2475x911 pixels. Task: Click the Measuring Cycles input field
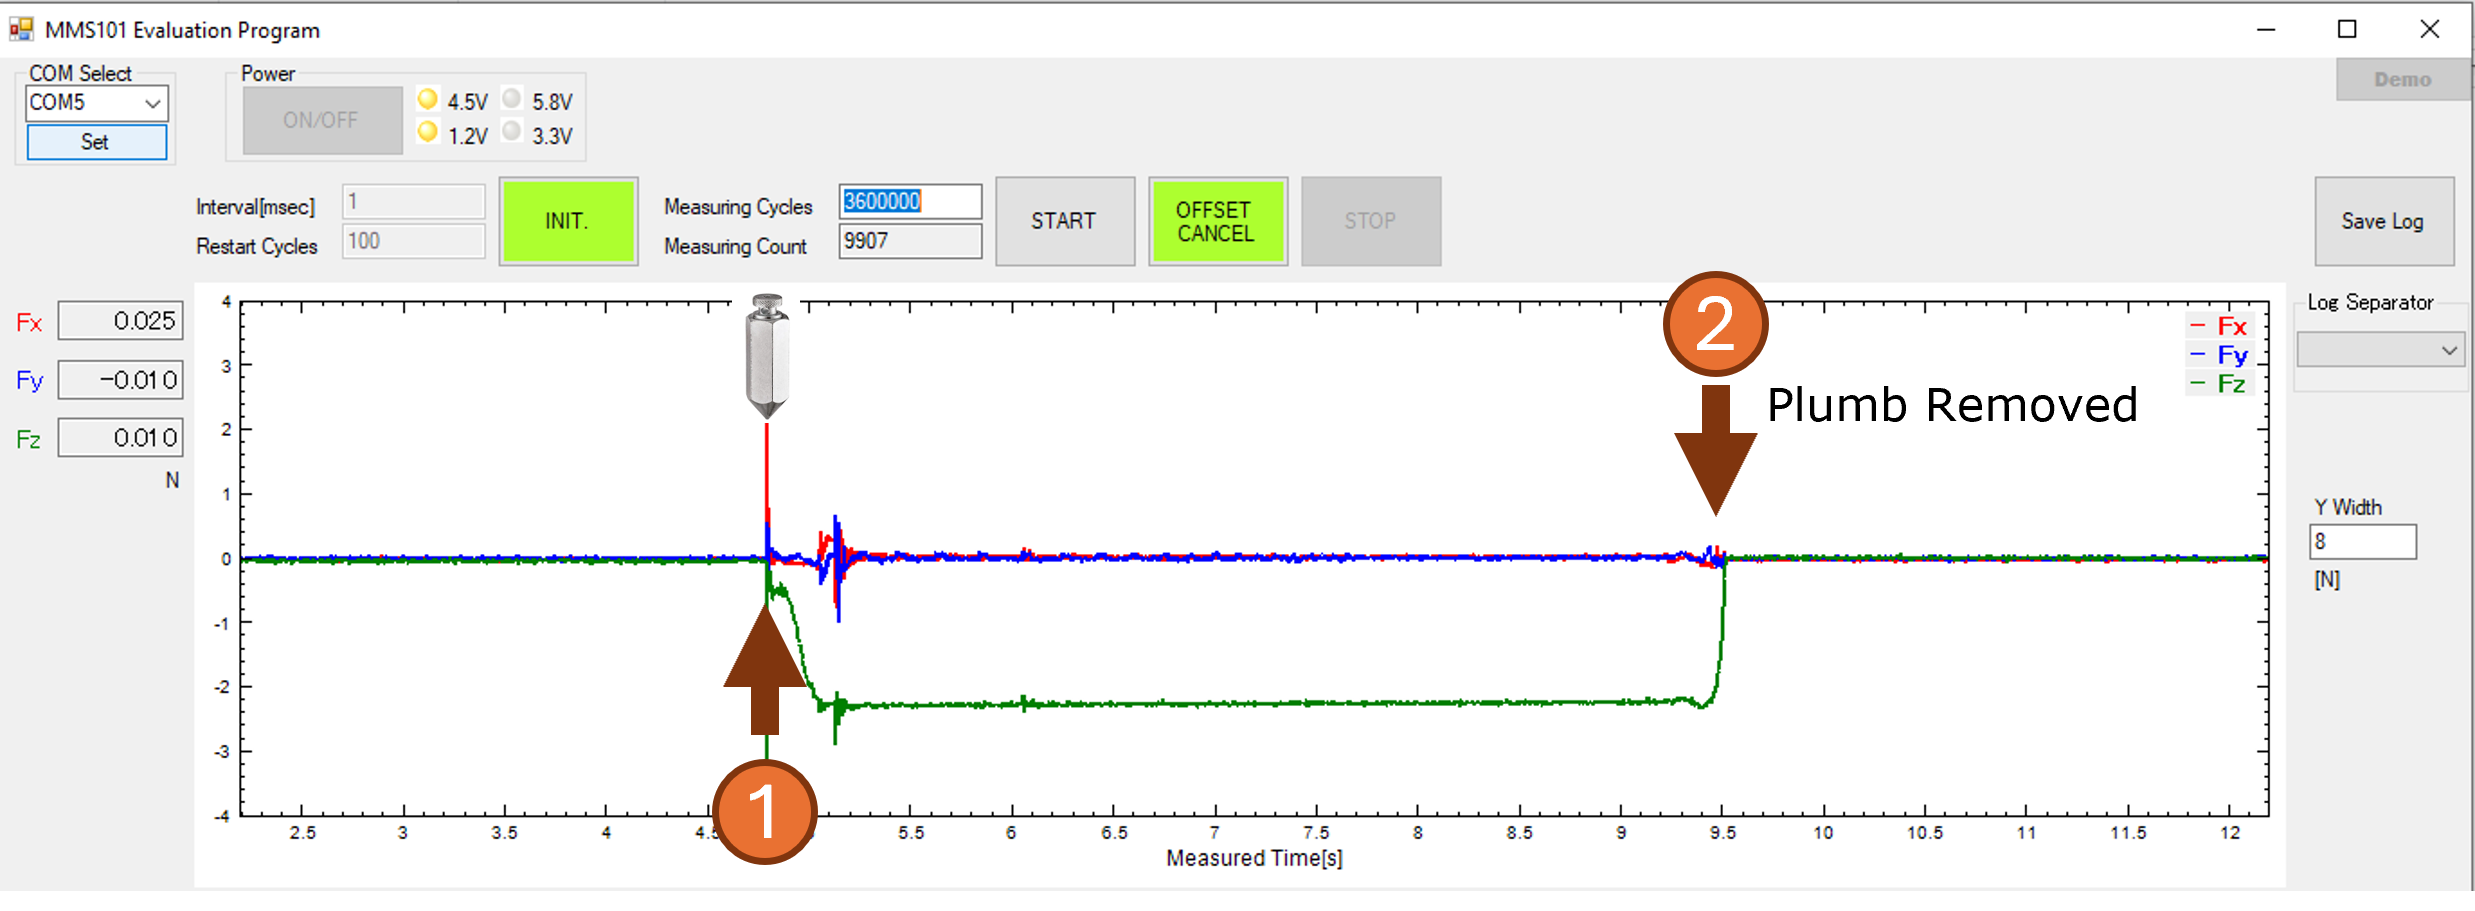(x=910, y=201)
